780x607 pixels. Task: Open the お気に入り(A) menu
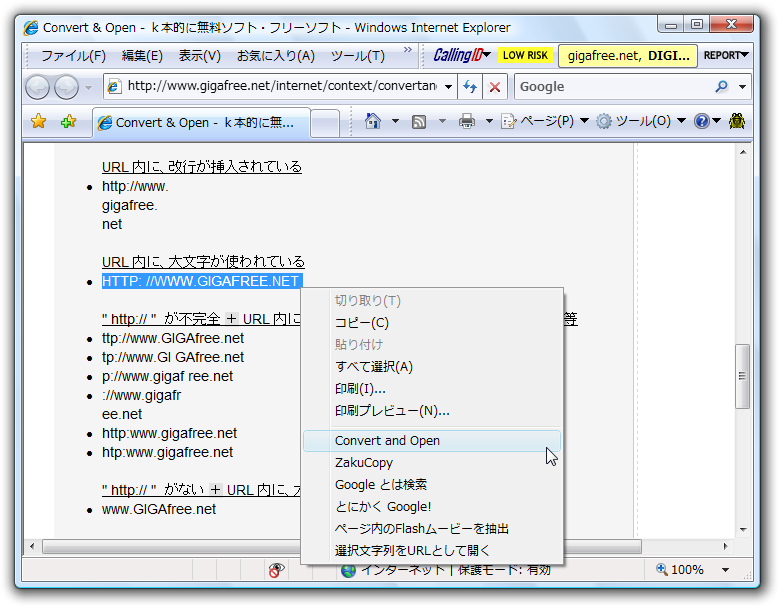(x=276, y=56)
